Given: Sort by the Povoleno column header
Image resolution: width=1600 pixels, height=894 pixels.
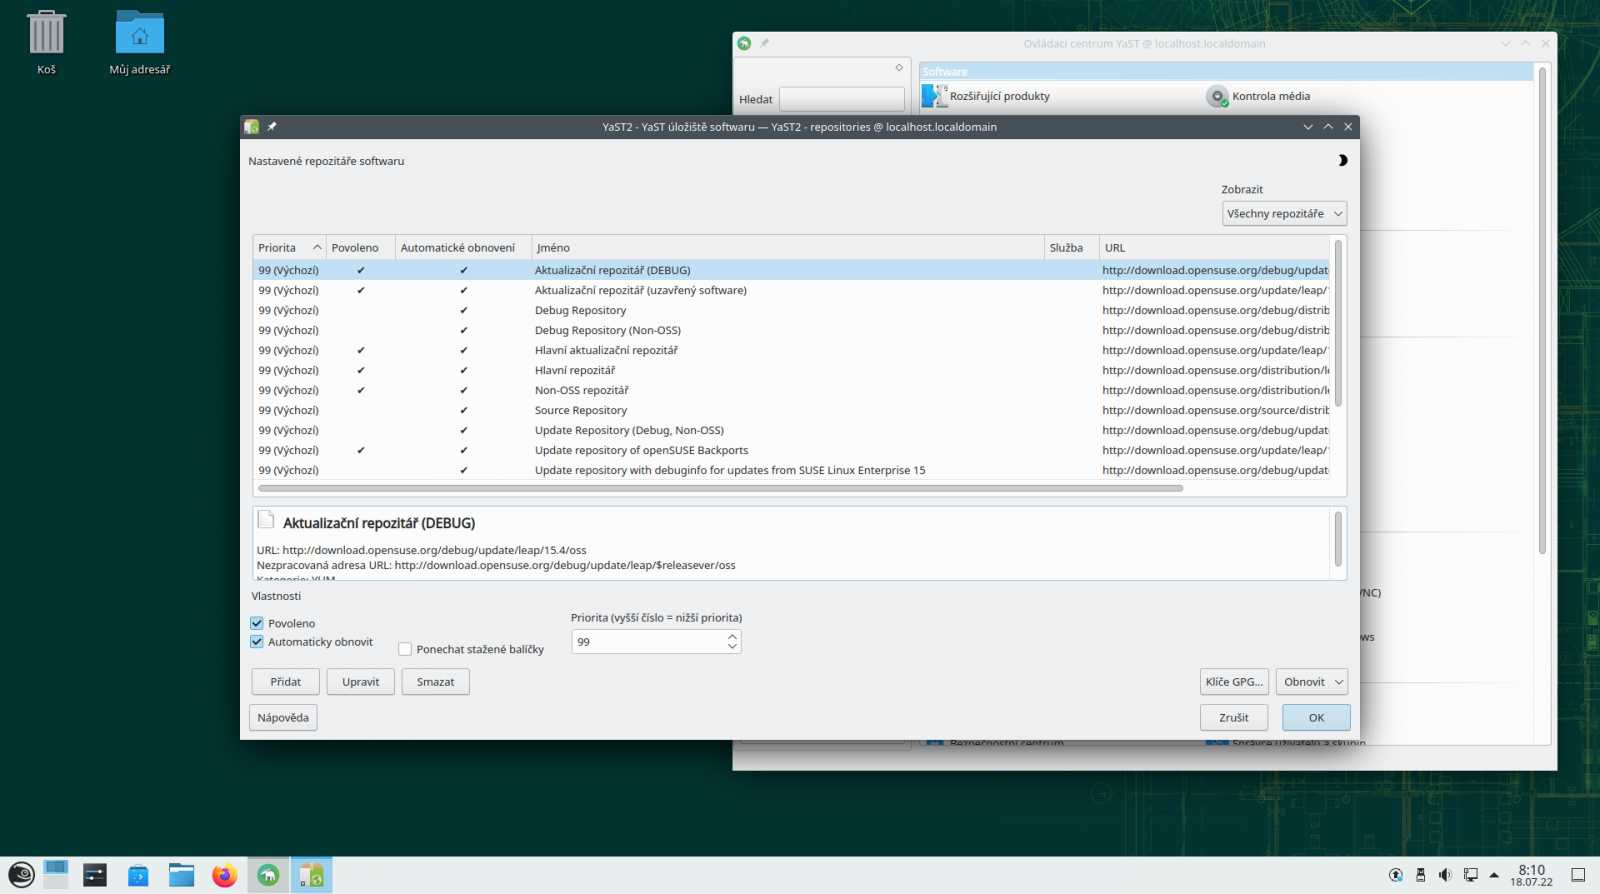Looking at the screenshot, I should click(x=360, y=248).
